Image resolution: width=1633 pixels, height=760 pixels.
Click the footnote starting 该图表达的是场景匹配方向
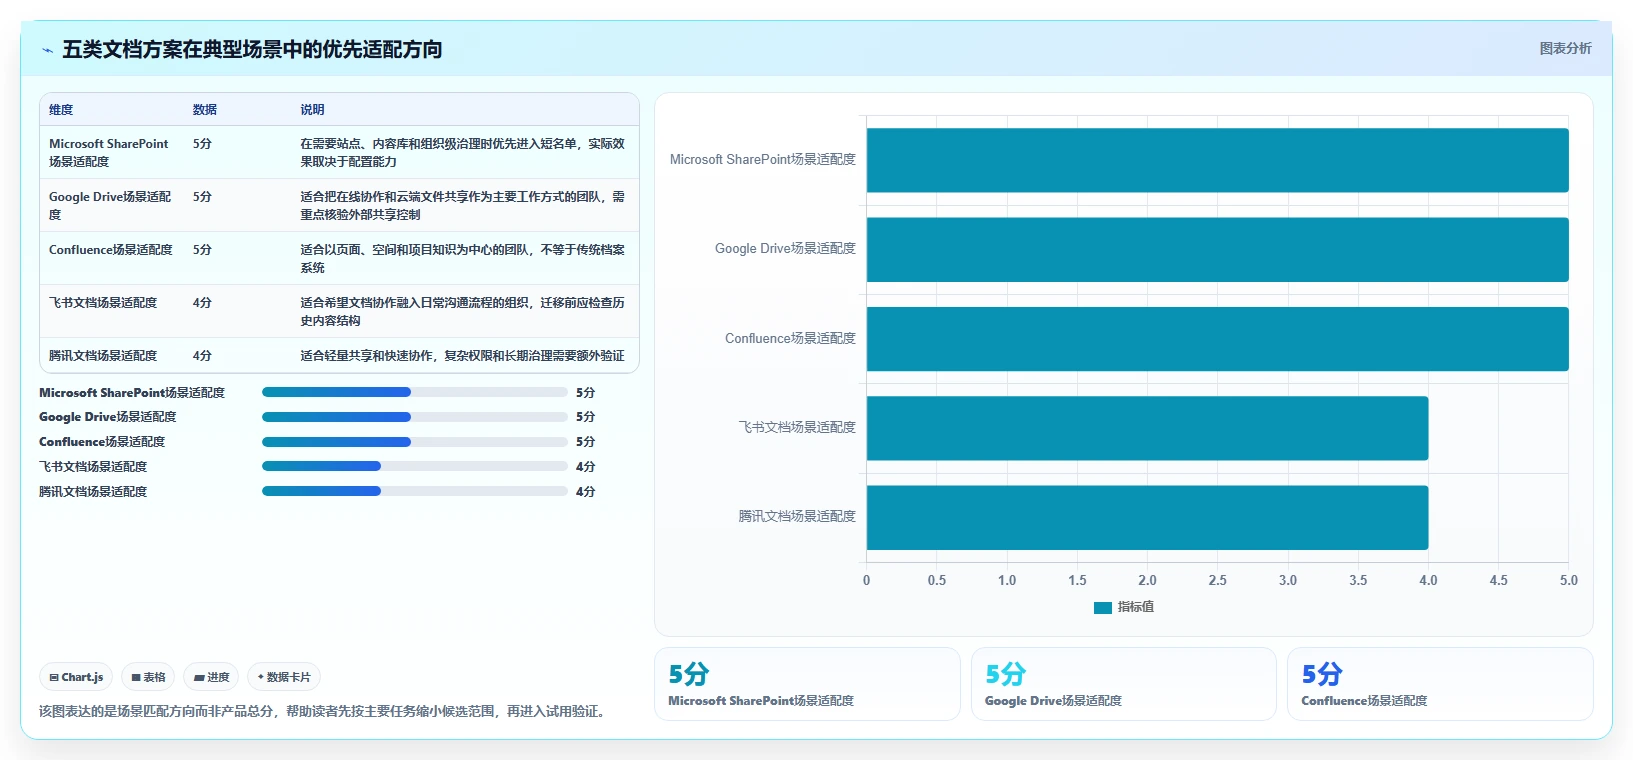[324, 711]
